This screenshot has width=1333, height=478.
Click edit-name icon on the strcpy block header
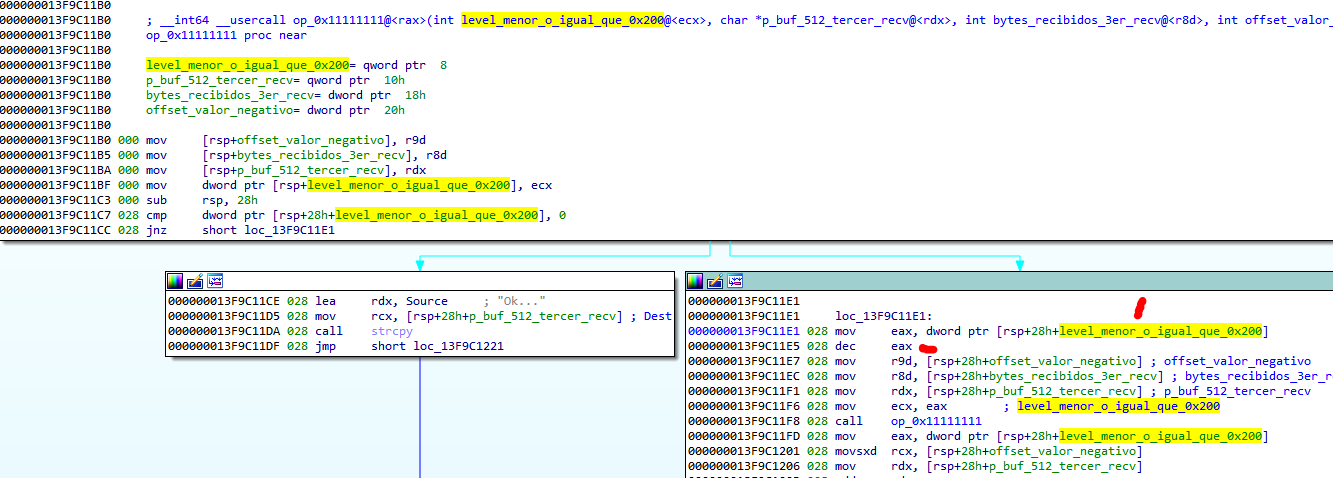click(195, 281)
